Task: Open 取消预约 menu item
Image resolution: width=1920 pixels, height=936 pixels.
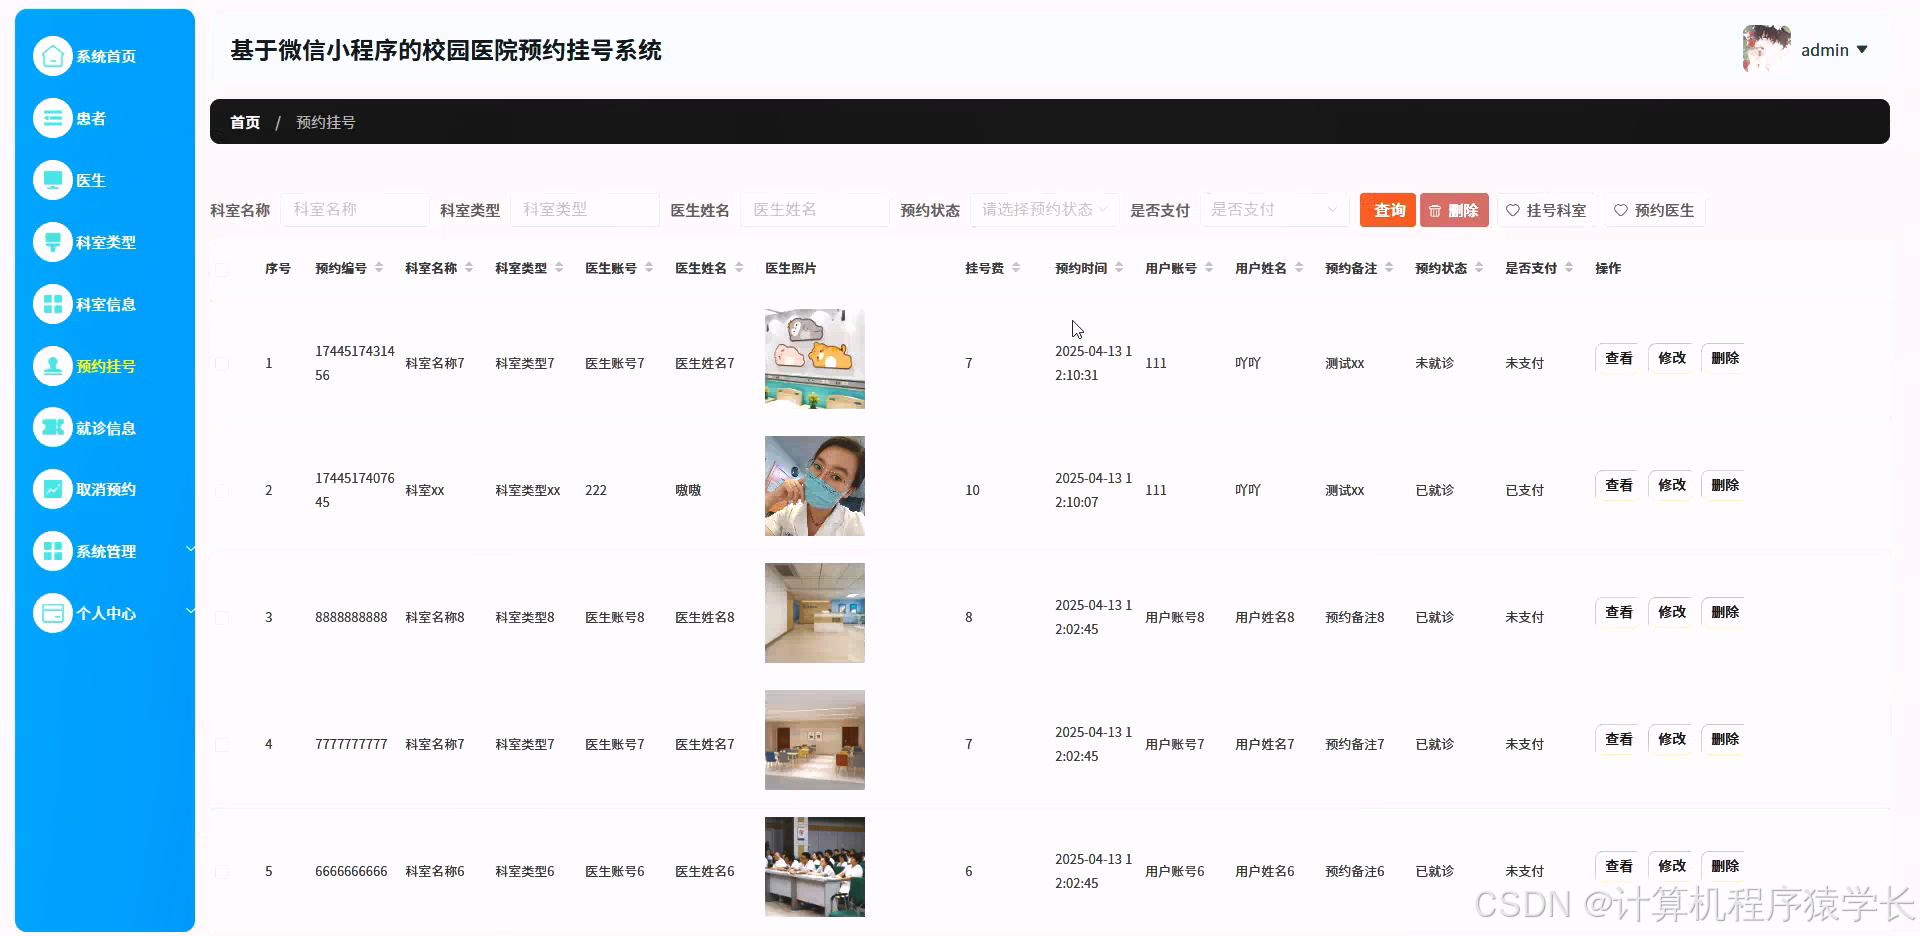Action: point(105,489)
